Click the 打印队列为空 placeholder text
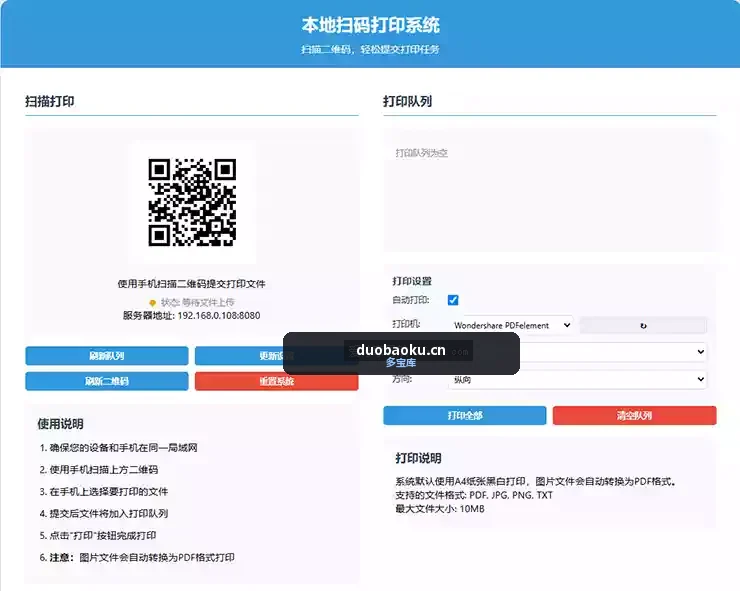Viewport: 740px width, 591px height. [421, 153]
